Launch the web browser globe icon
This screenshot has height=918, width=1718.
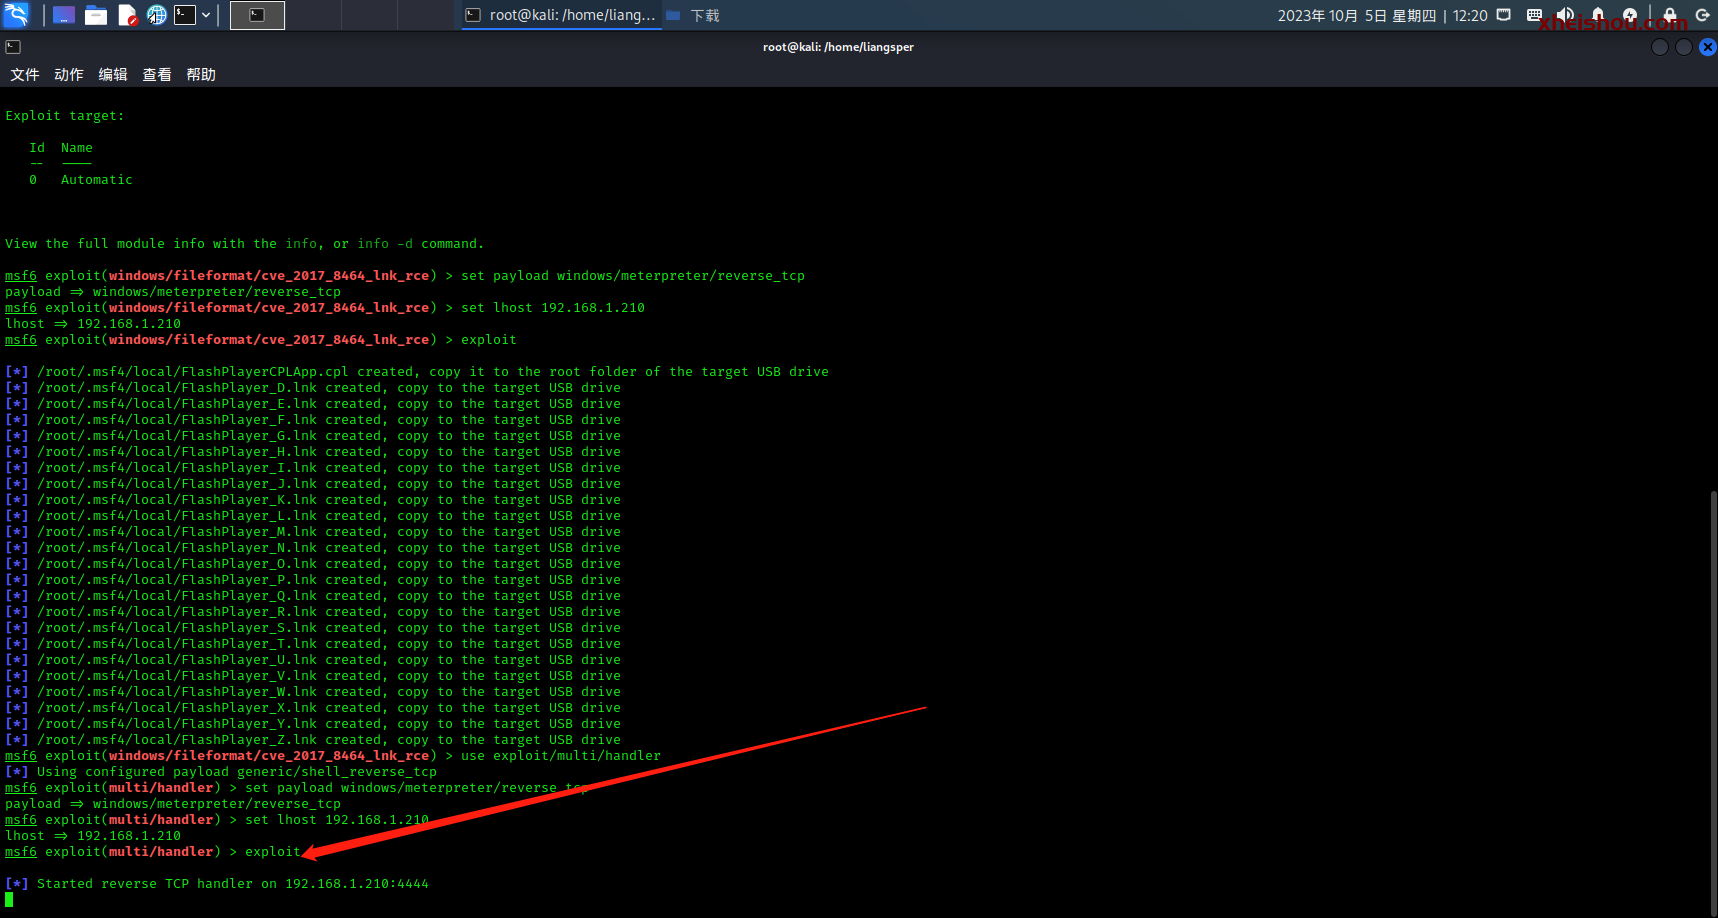point(157,15)
